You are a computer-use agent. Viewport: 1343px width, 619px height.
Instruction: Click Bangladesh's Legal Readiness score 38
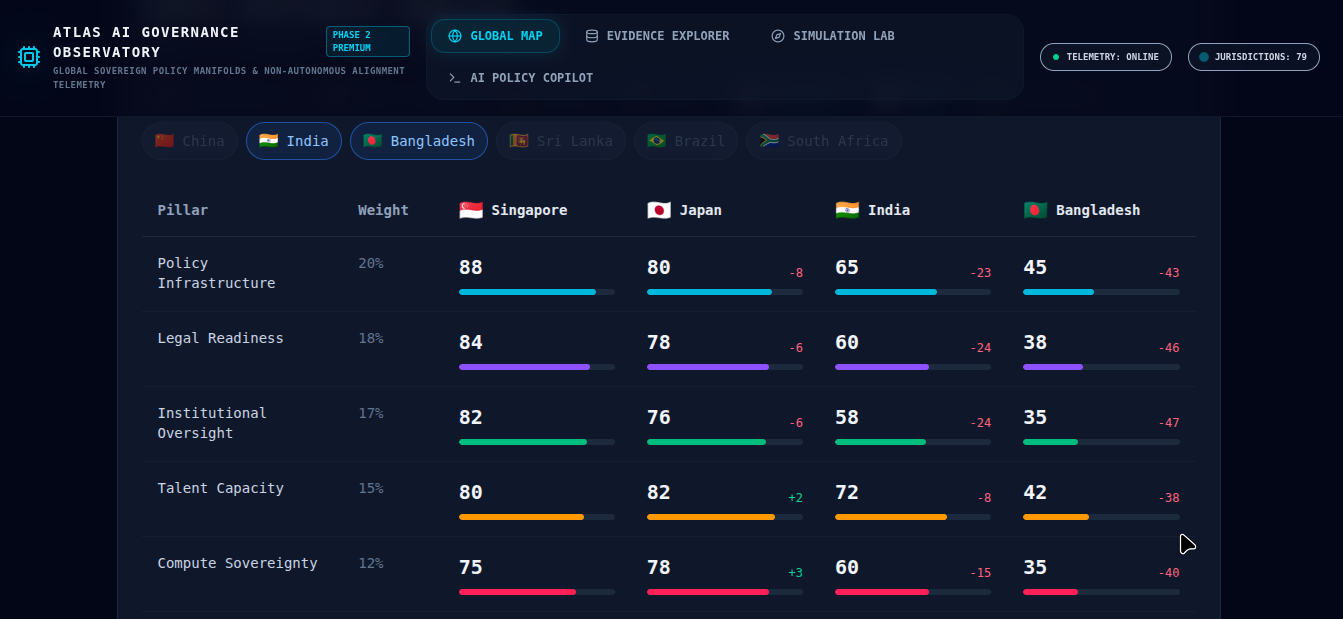pyautogui.click(x=1035, y=343)
